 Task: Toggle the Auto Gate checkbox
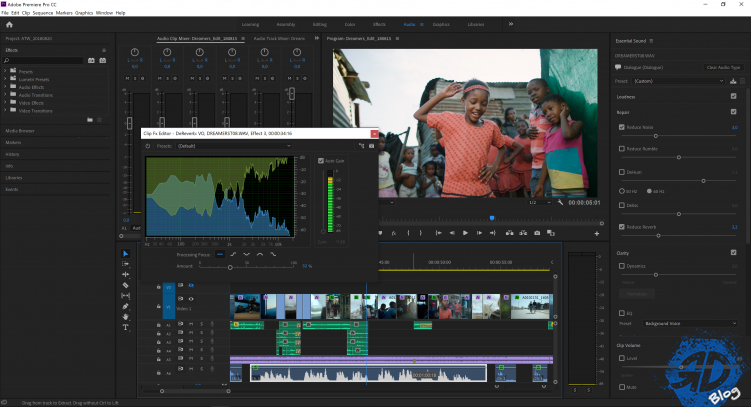pyautogui.click(x=321, y=160)
